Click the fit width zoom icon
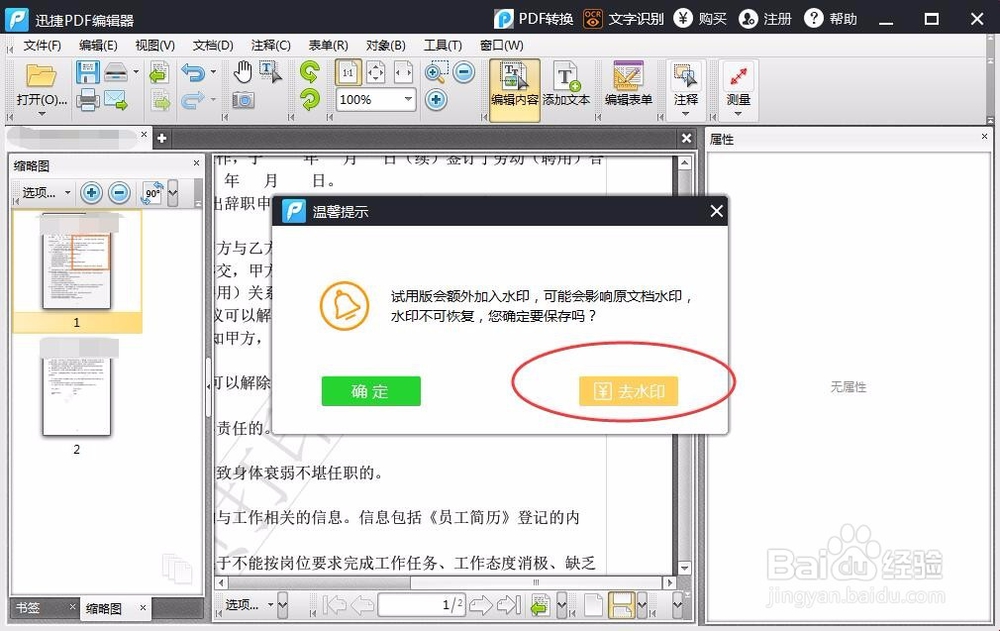1000x631 pixels. (x=404, y=73)
